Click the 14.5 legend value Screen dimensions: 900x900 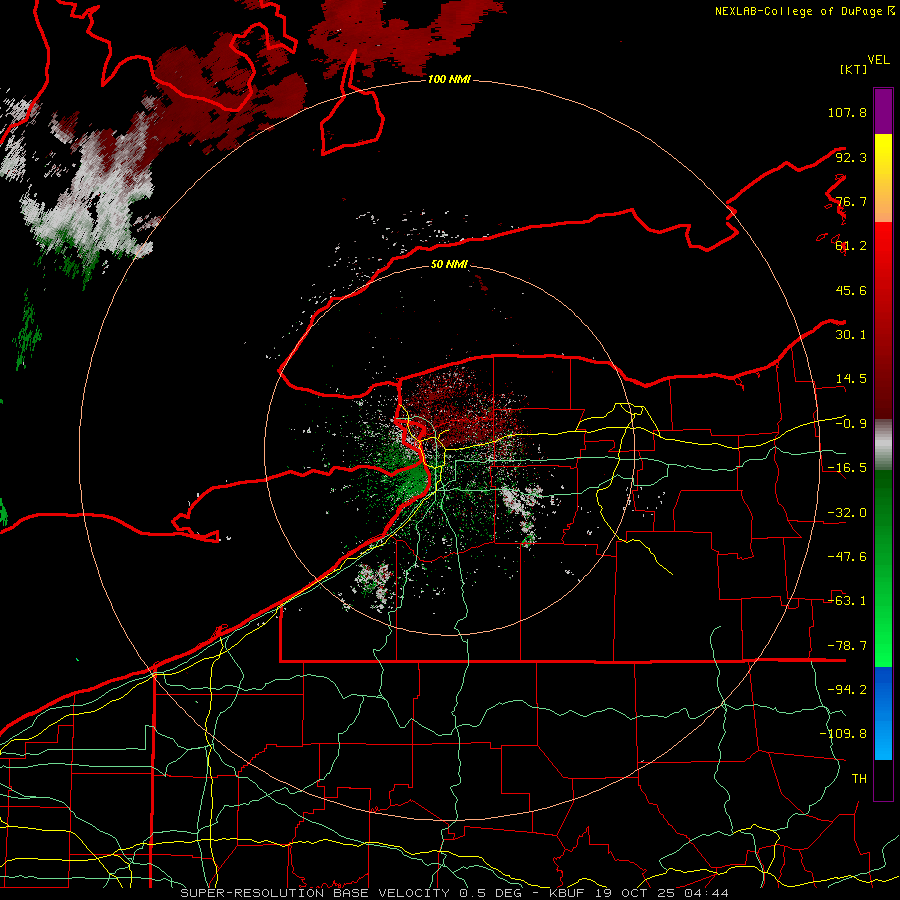(851, 379)
